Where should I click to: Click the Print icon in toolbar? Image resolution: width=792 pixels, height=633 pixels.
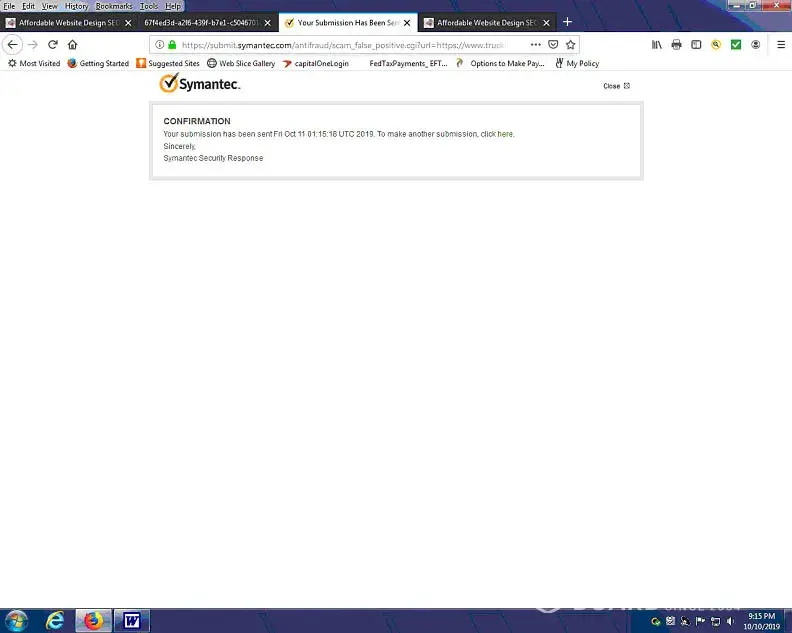point(676,45)
